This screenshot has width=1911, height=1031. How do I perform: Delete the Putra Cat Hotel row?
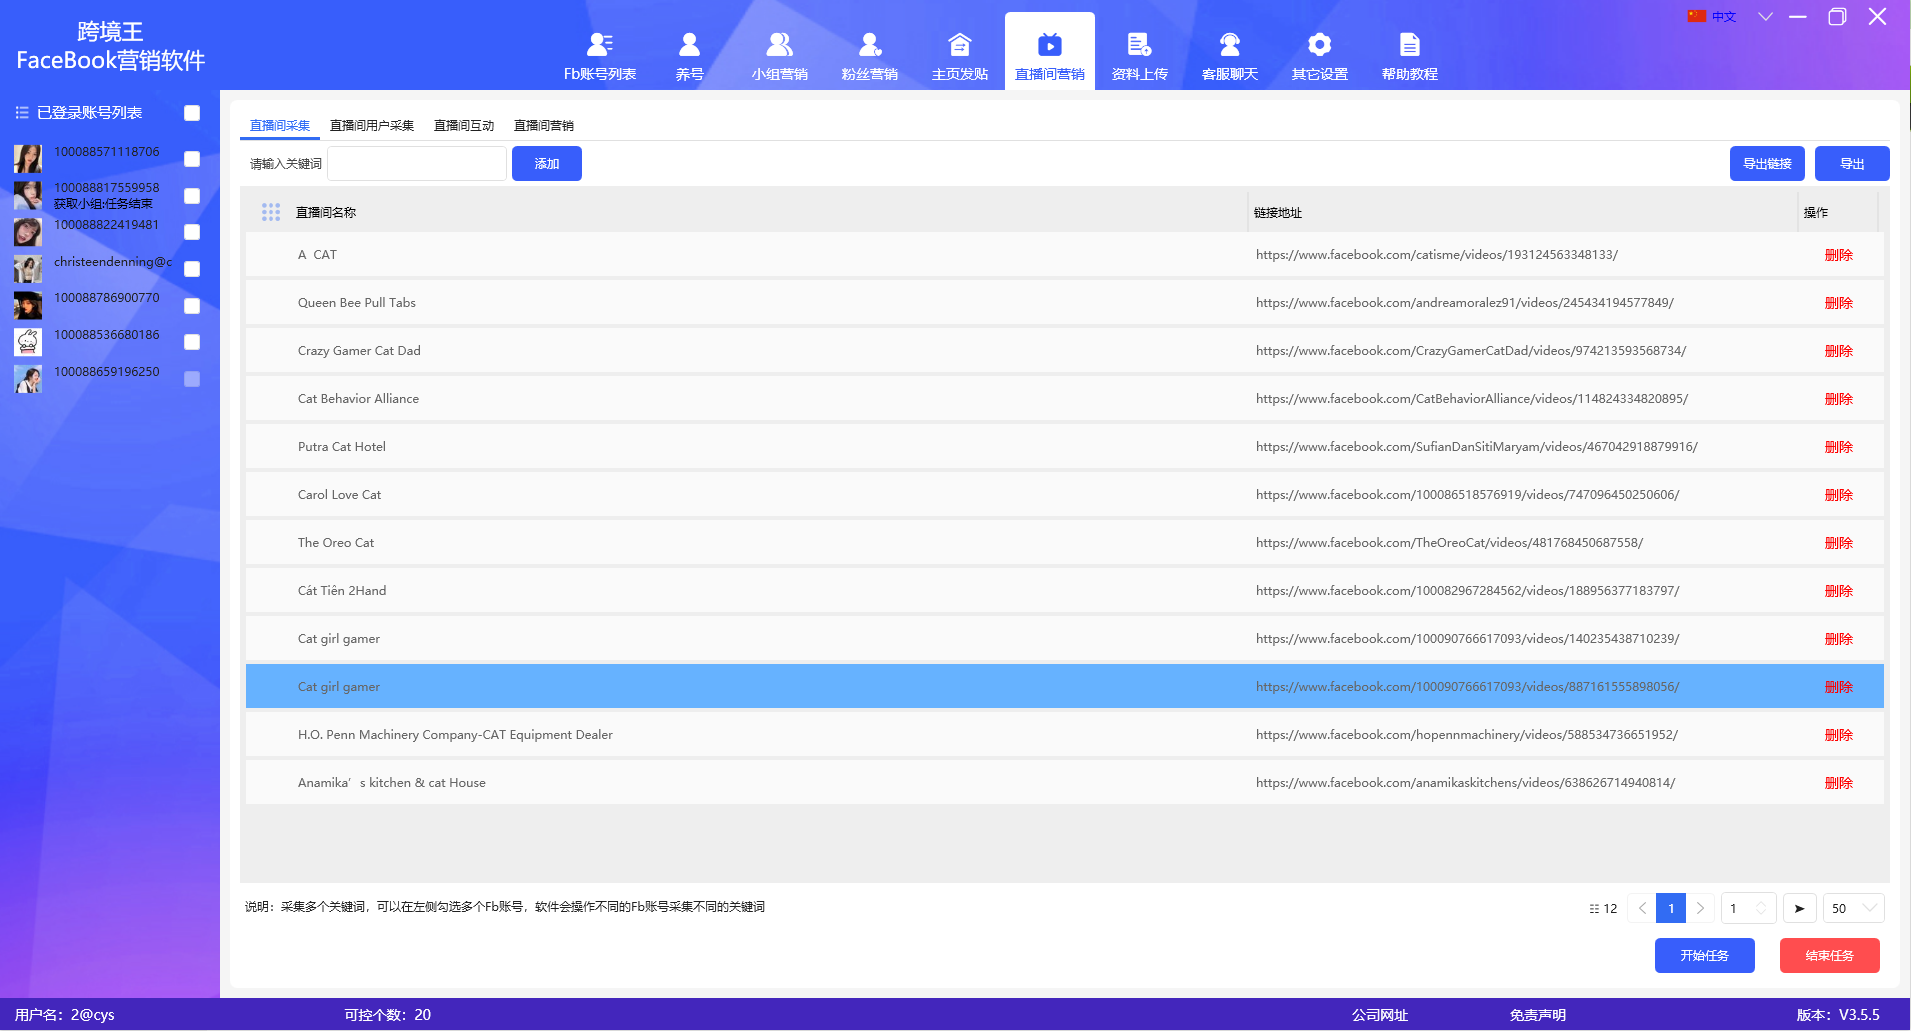[1838, 447]
